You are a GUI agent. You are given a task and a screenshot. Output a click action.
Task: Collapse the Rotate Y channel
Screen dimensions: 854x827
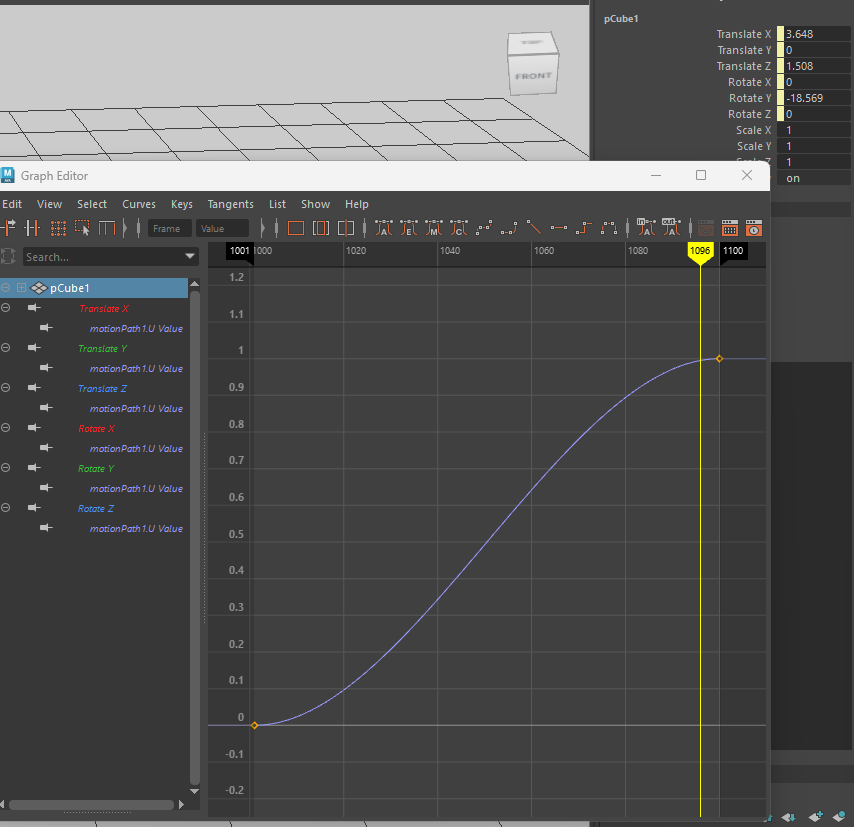6,468
